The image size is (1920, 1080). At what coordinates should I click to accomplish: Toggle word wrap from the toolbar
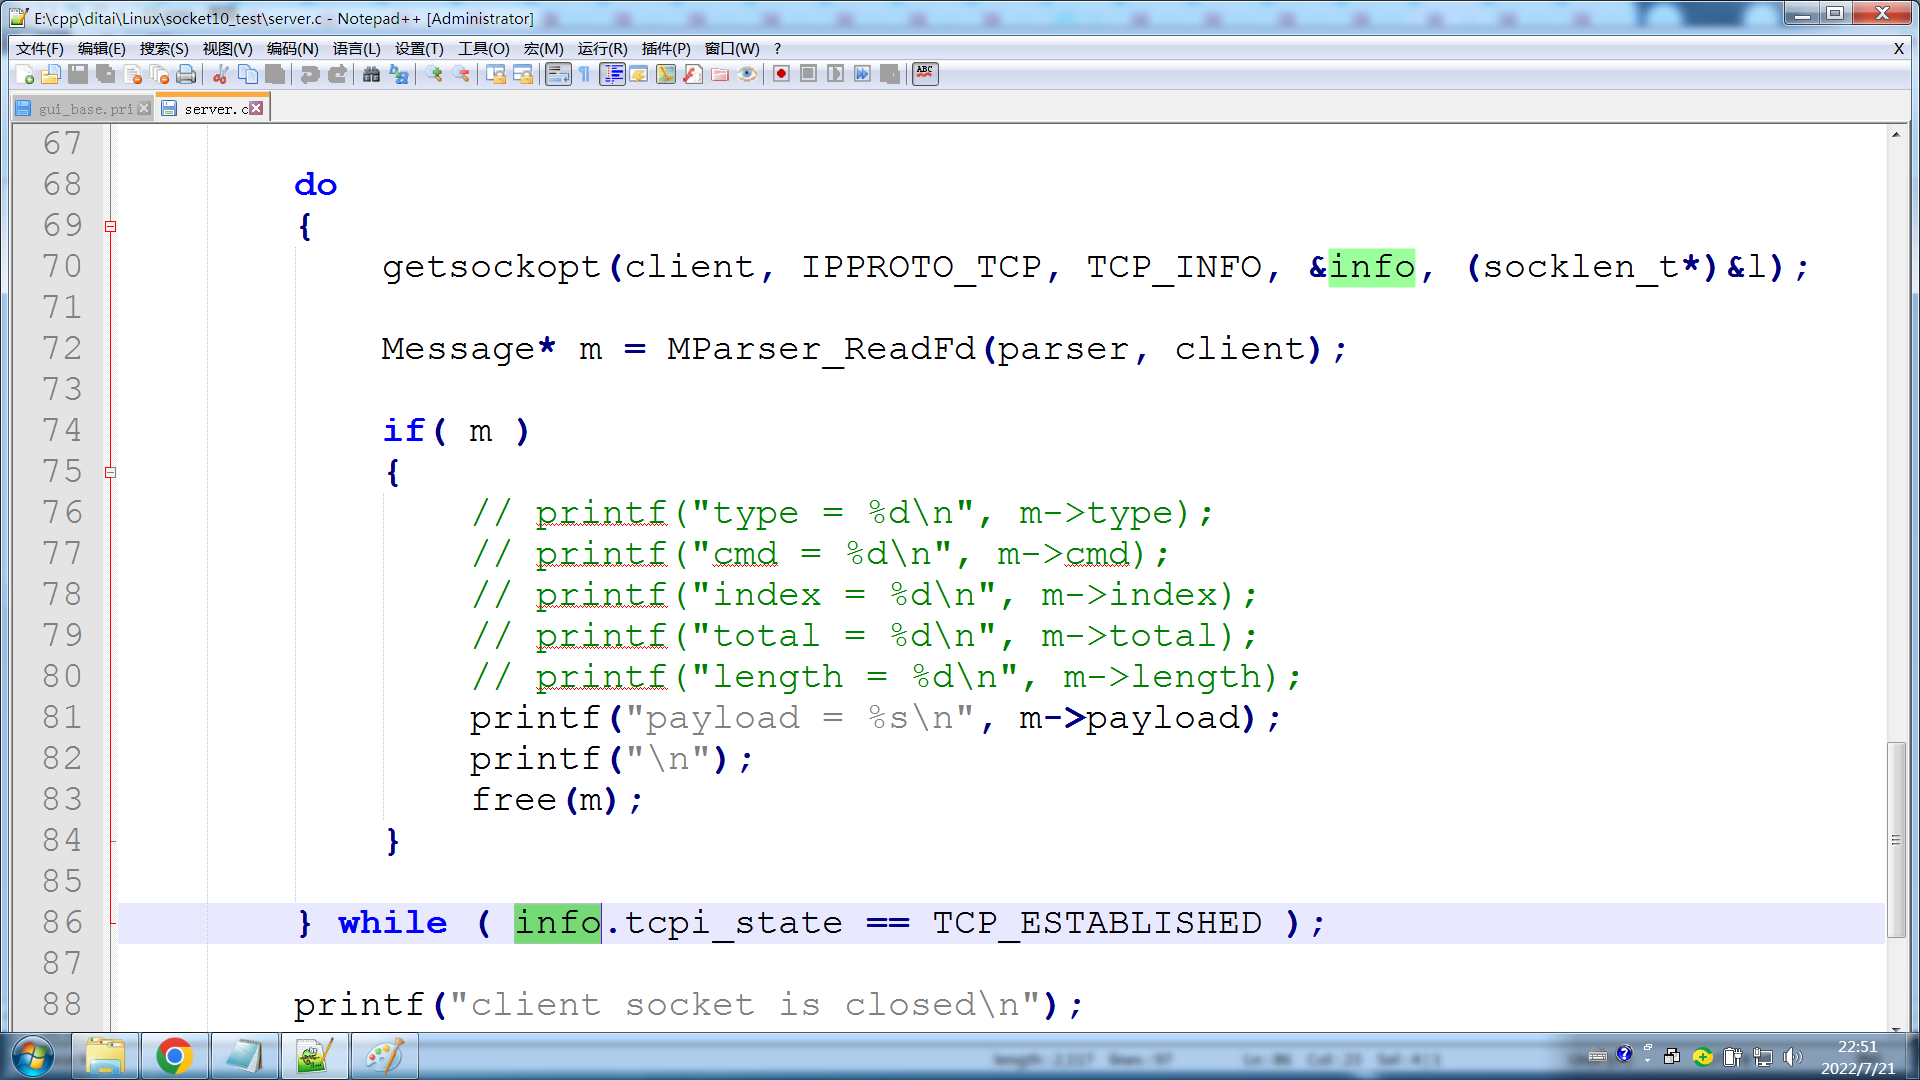[x=557, y=74]
